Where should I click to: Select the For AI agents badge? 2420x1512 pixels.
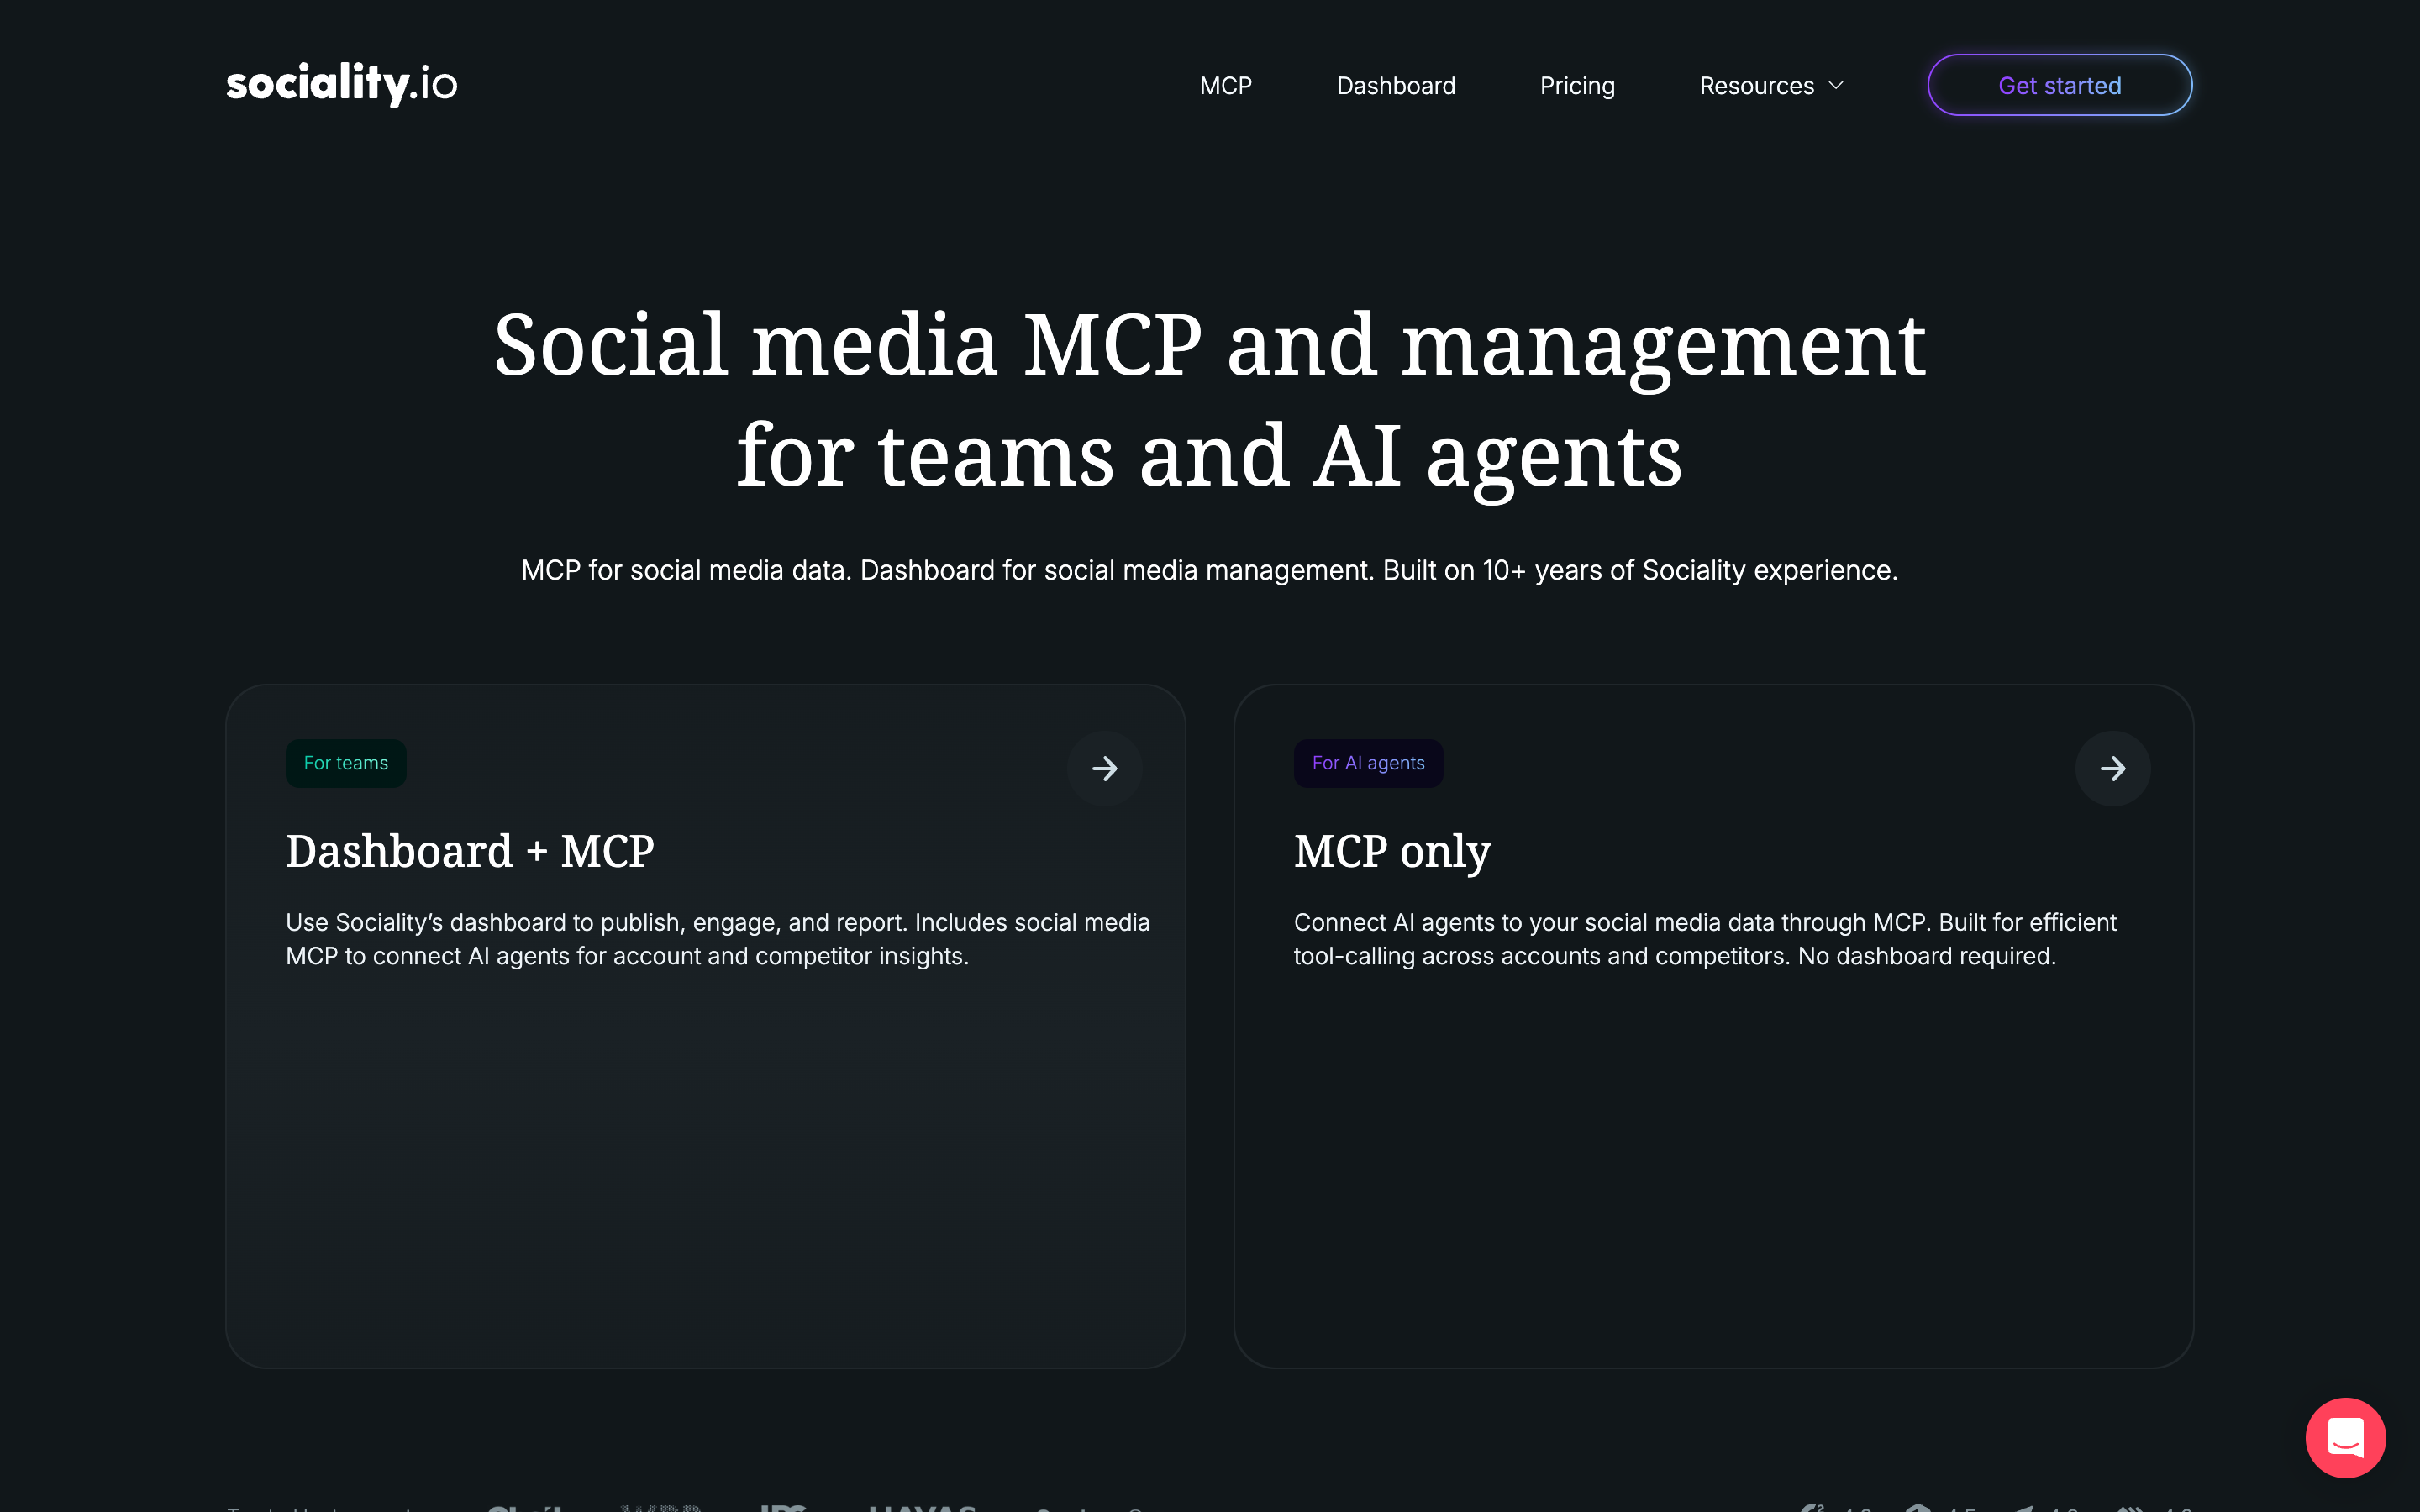[x=1368, y=763]
